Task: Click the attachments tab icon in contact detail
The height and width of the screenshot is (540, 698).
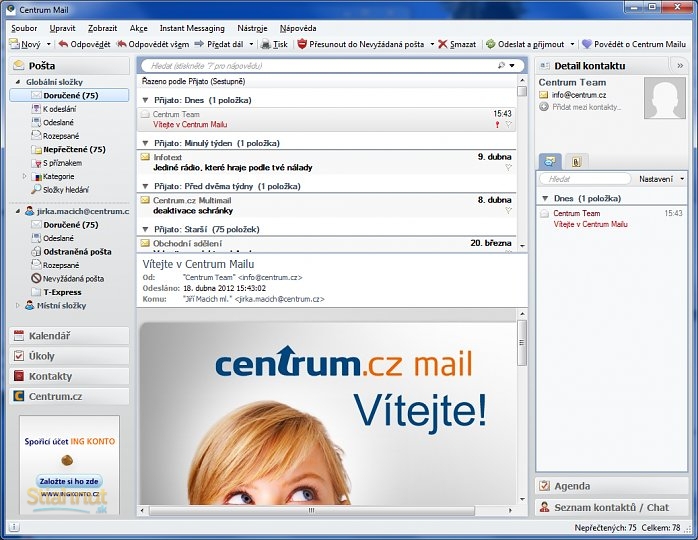Action: 576,161
